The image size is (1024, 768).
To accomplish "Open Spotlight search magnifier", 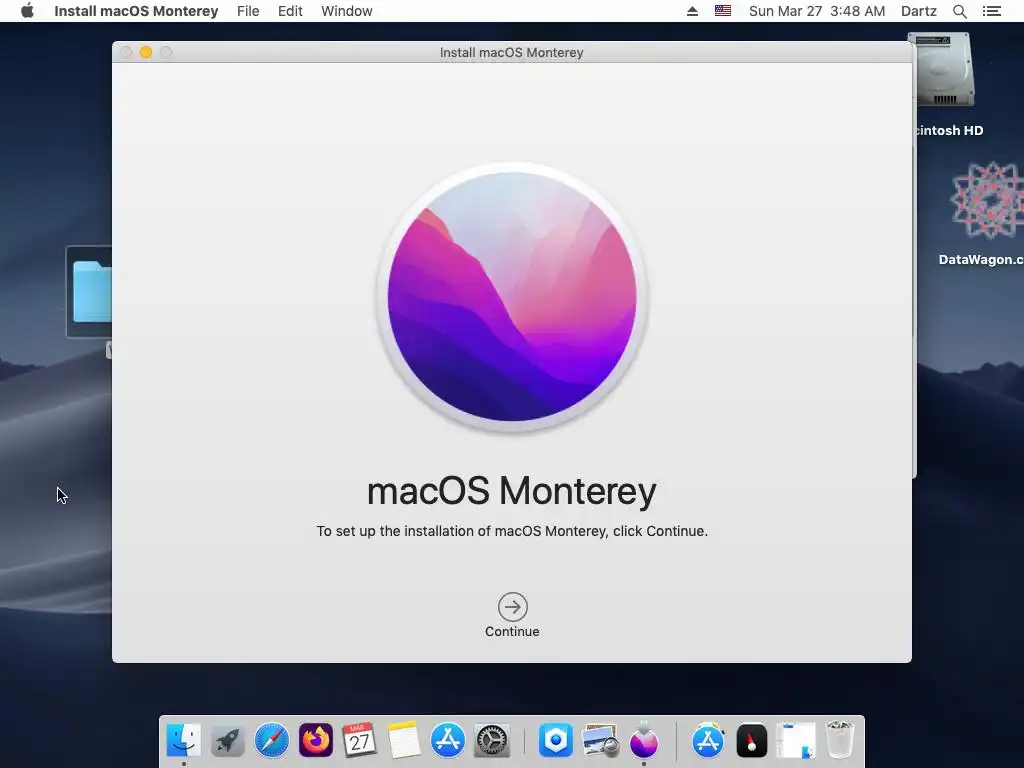I will point(960,11).
